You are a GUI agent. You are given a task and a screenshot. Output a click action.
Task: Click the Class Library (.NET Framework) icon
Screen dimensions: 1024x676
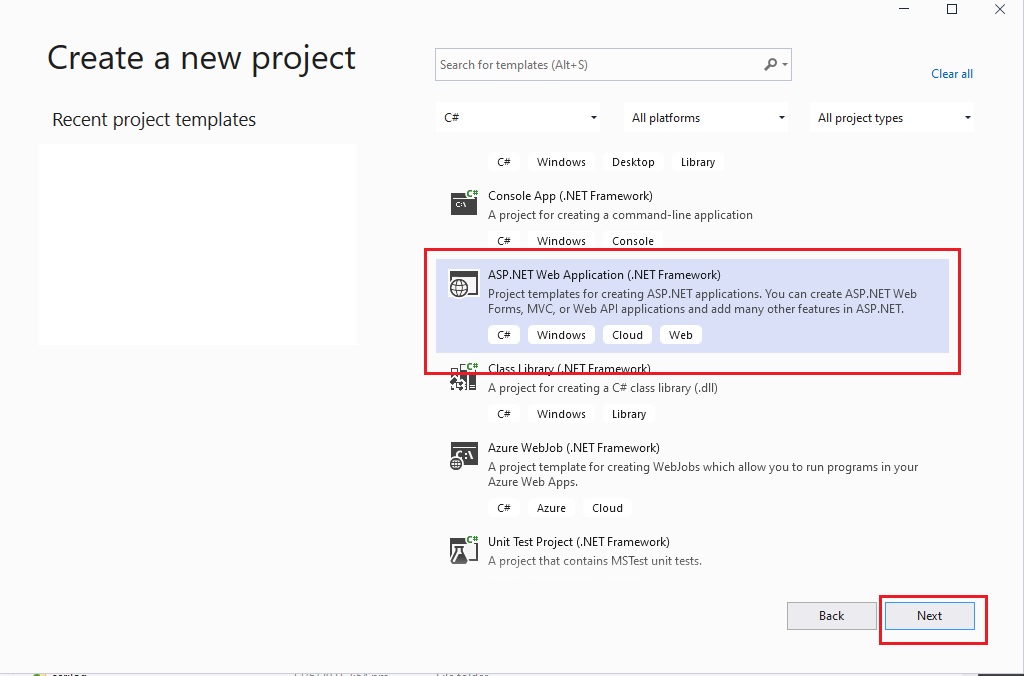[x=464, y=377]
